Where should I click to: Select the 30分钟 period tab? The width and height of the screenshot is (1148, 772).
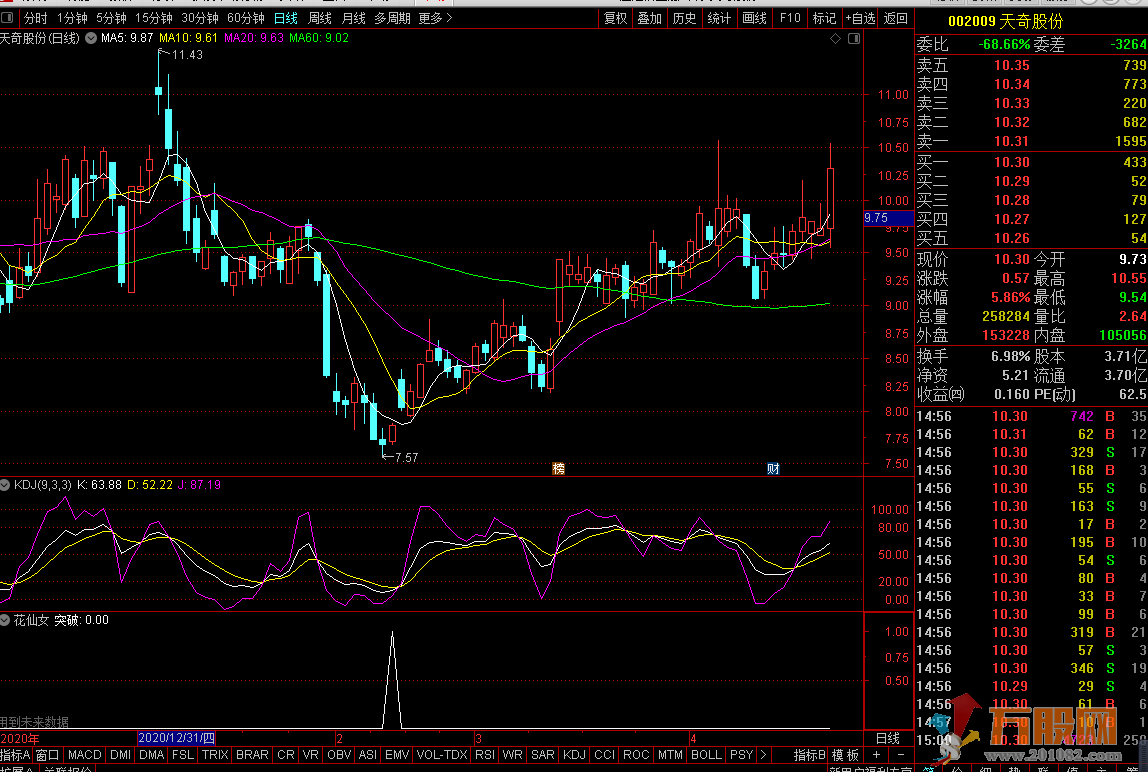pos(200,18)
